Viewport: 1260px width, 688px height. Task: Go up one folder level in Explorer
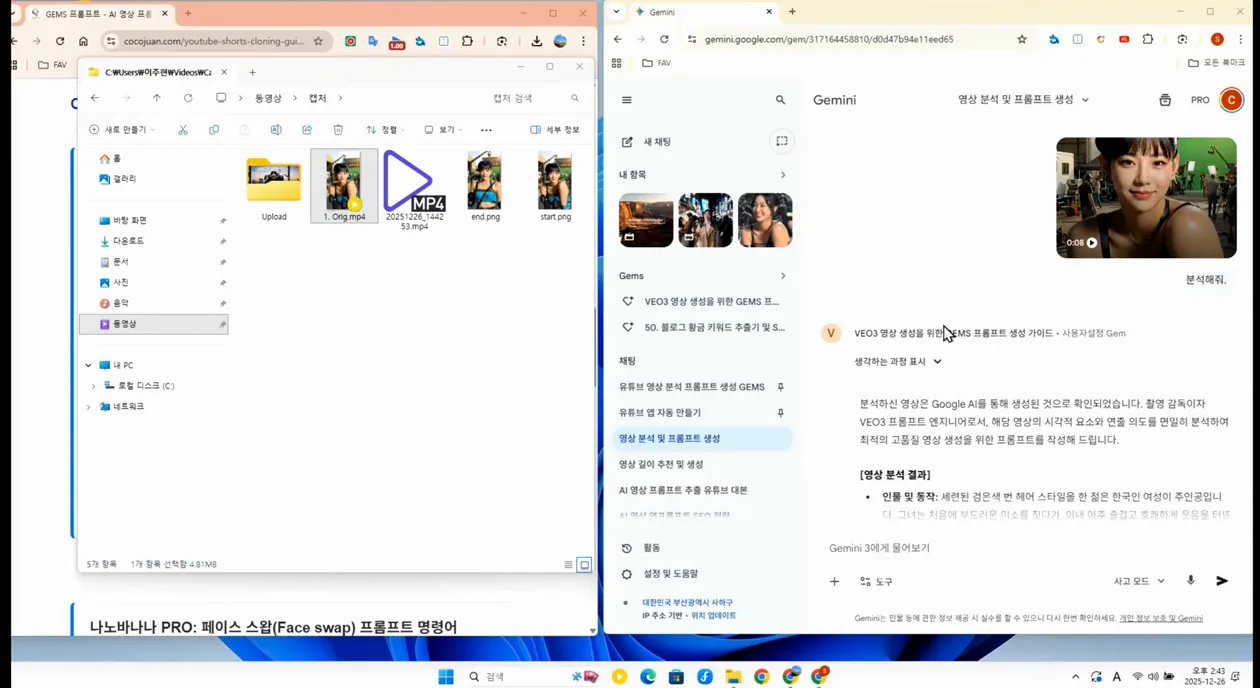click(157, 98)
